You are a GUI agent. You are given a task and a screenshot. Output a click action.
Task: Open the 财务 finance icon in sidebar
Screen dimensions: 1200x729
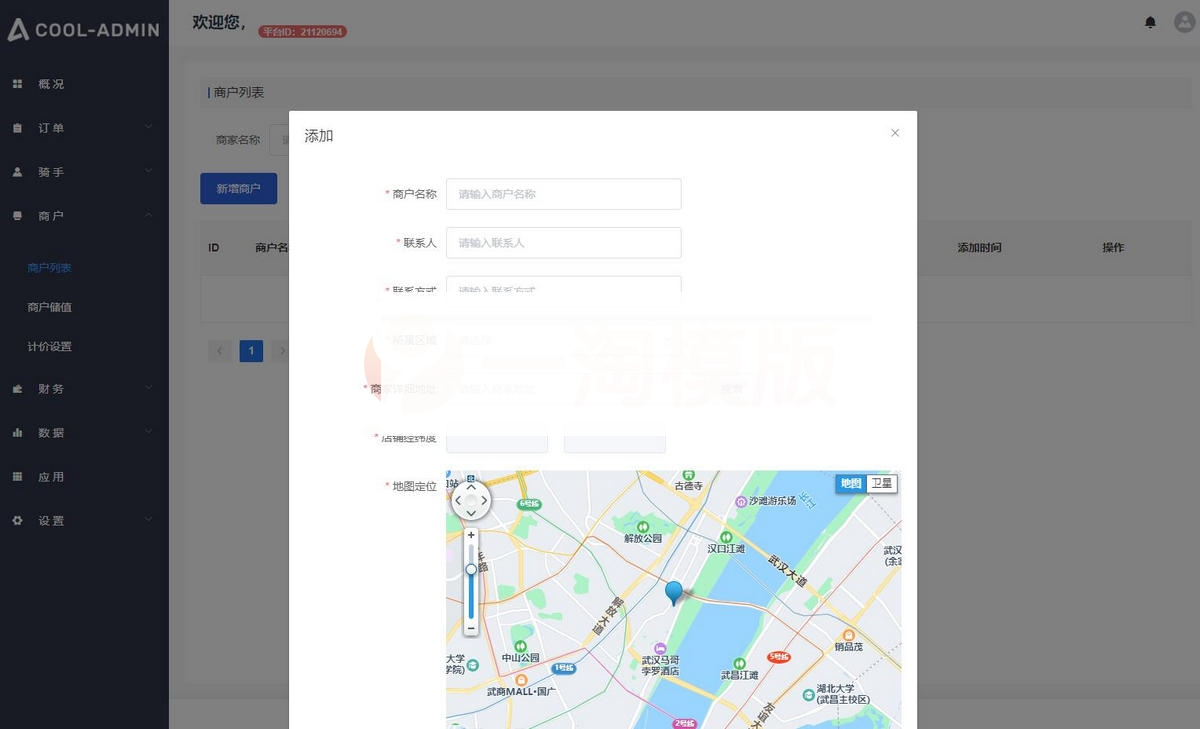tap(17, 388)
